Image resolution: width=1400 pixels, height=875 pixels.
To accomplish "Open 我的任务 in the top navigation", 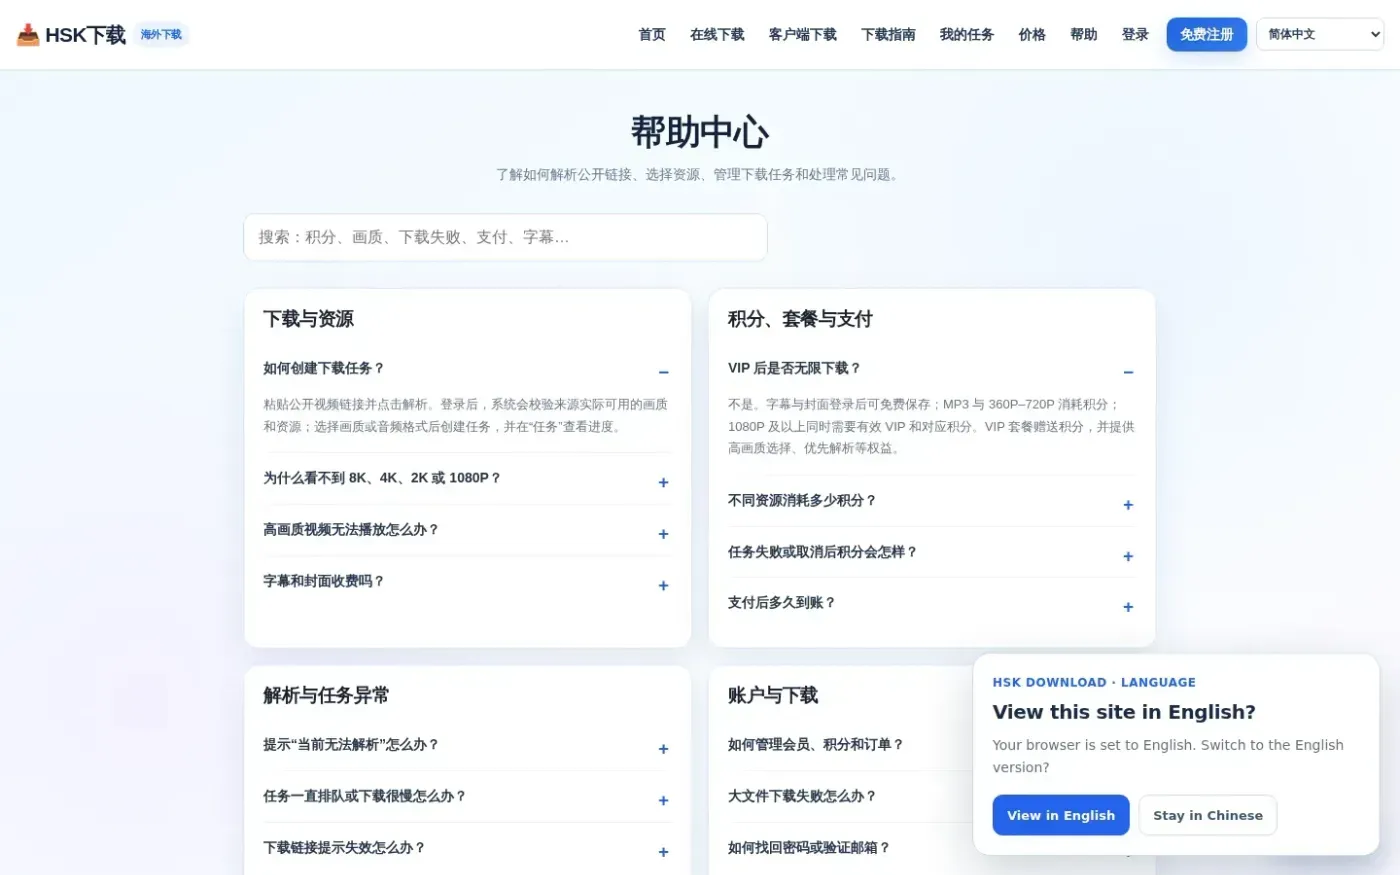I will coord(967,35).
